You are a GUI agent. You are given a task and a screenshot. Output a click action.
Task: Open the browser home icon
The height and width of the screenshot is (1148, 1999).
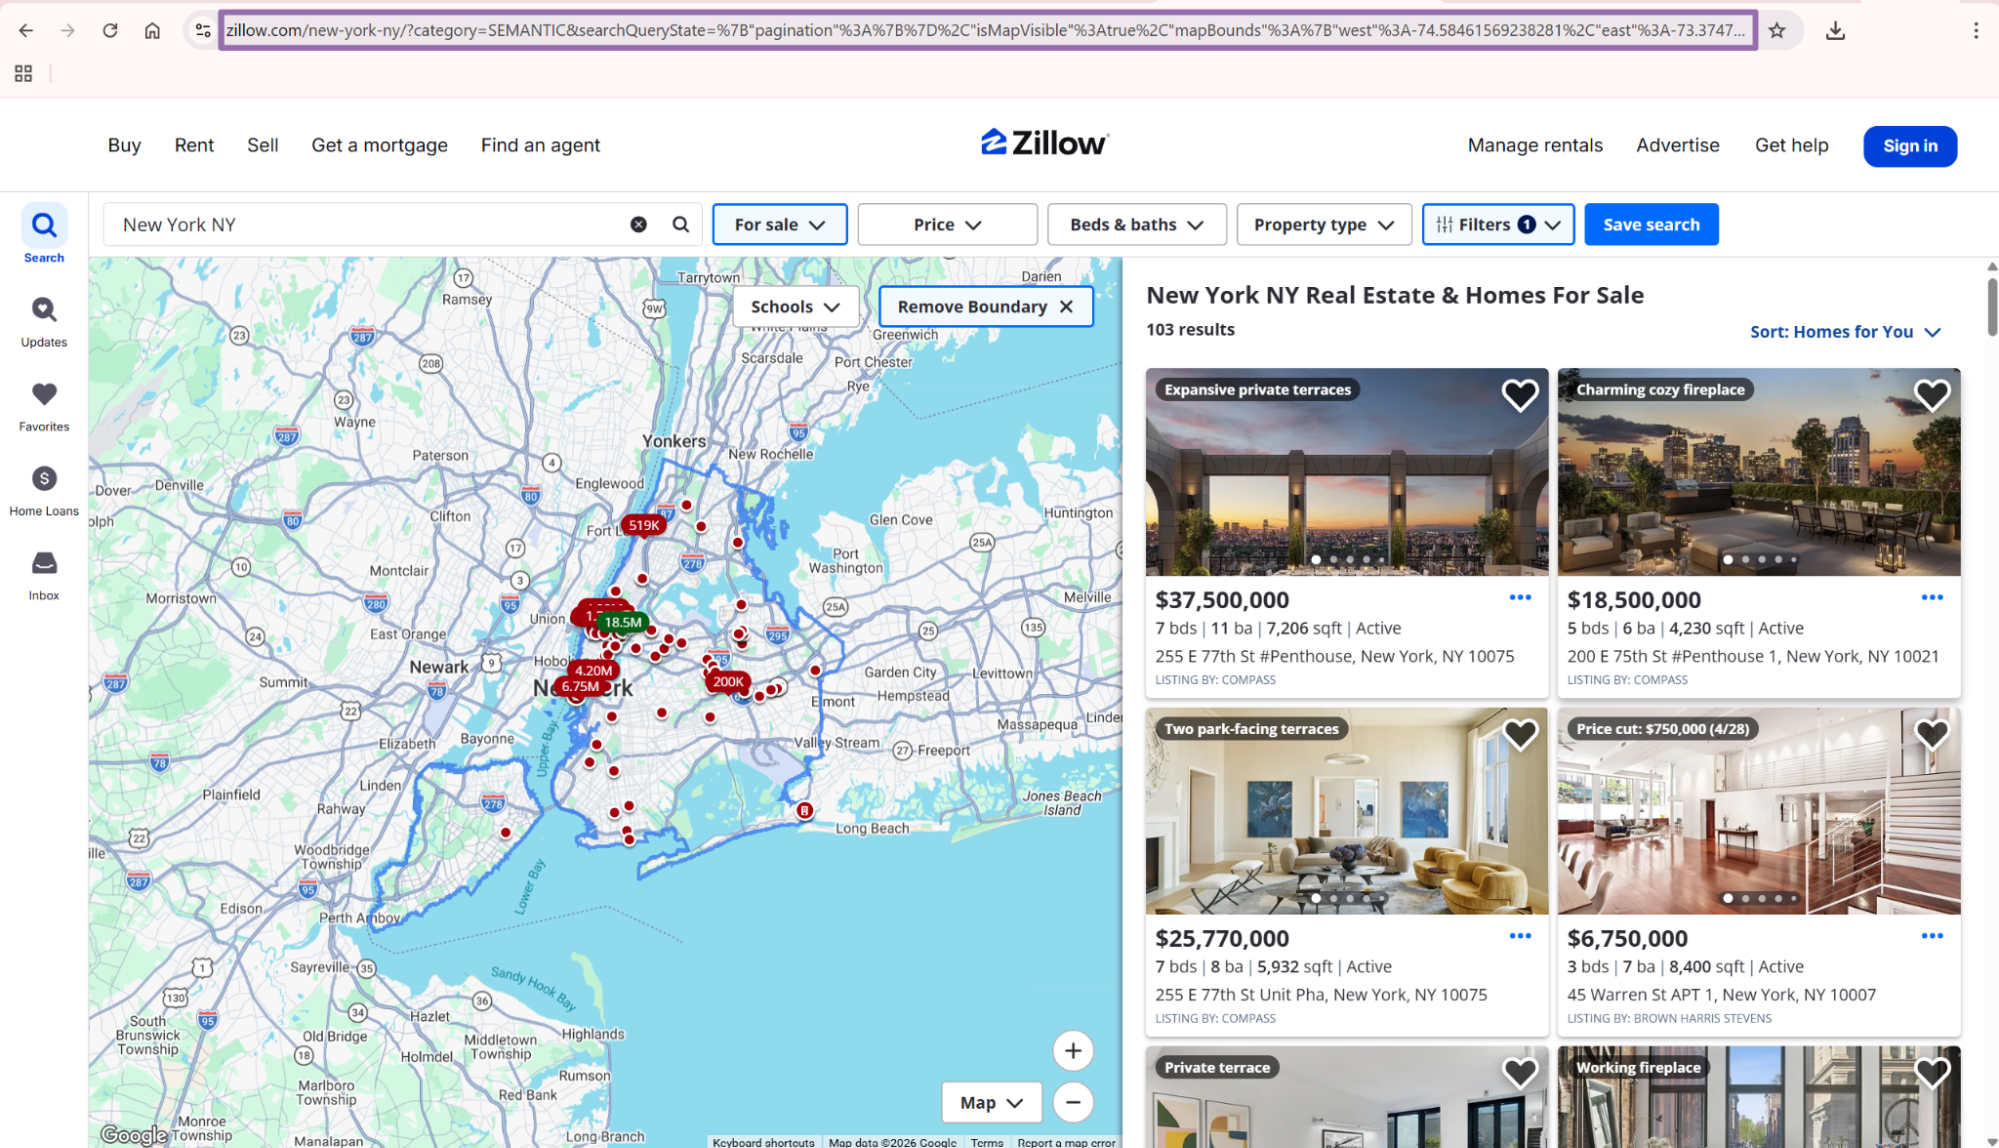click(152, 30)
